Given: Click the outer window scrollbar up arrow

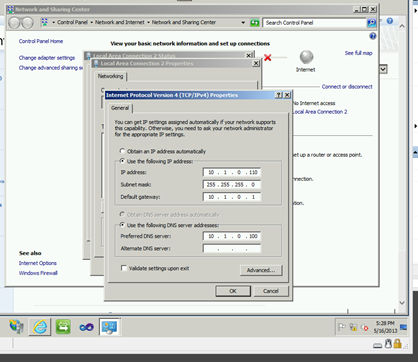Looking at the screenshot, I should [402, 26].
